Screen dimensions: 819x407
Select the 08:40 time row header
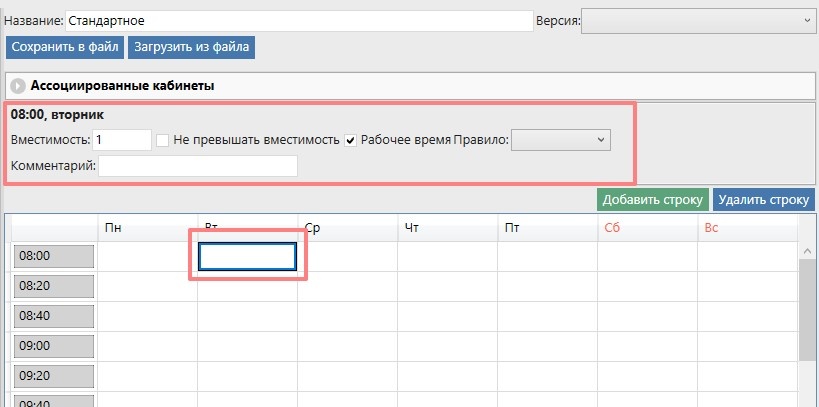point(54,316)
